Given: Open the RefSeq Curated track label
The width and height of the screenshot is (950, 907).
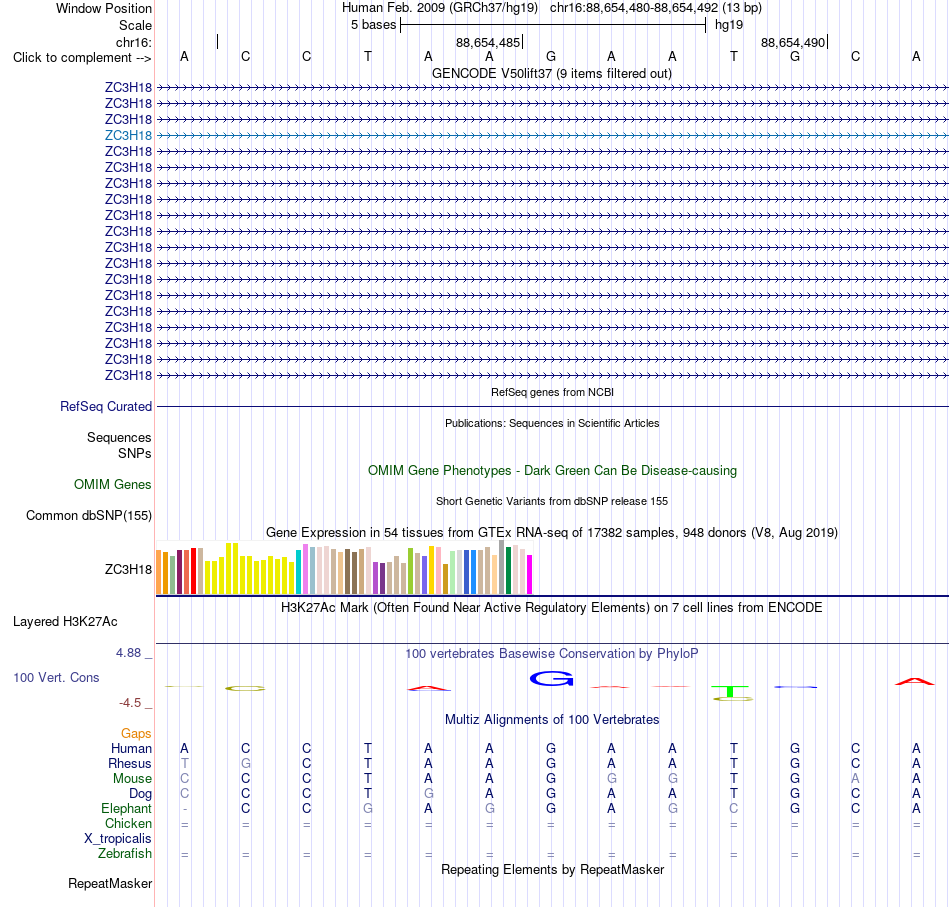Looking at the screenshot, I should 105,407.
